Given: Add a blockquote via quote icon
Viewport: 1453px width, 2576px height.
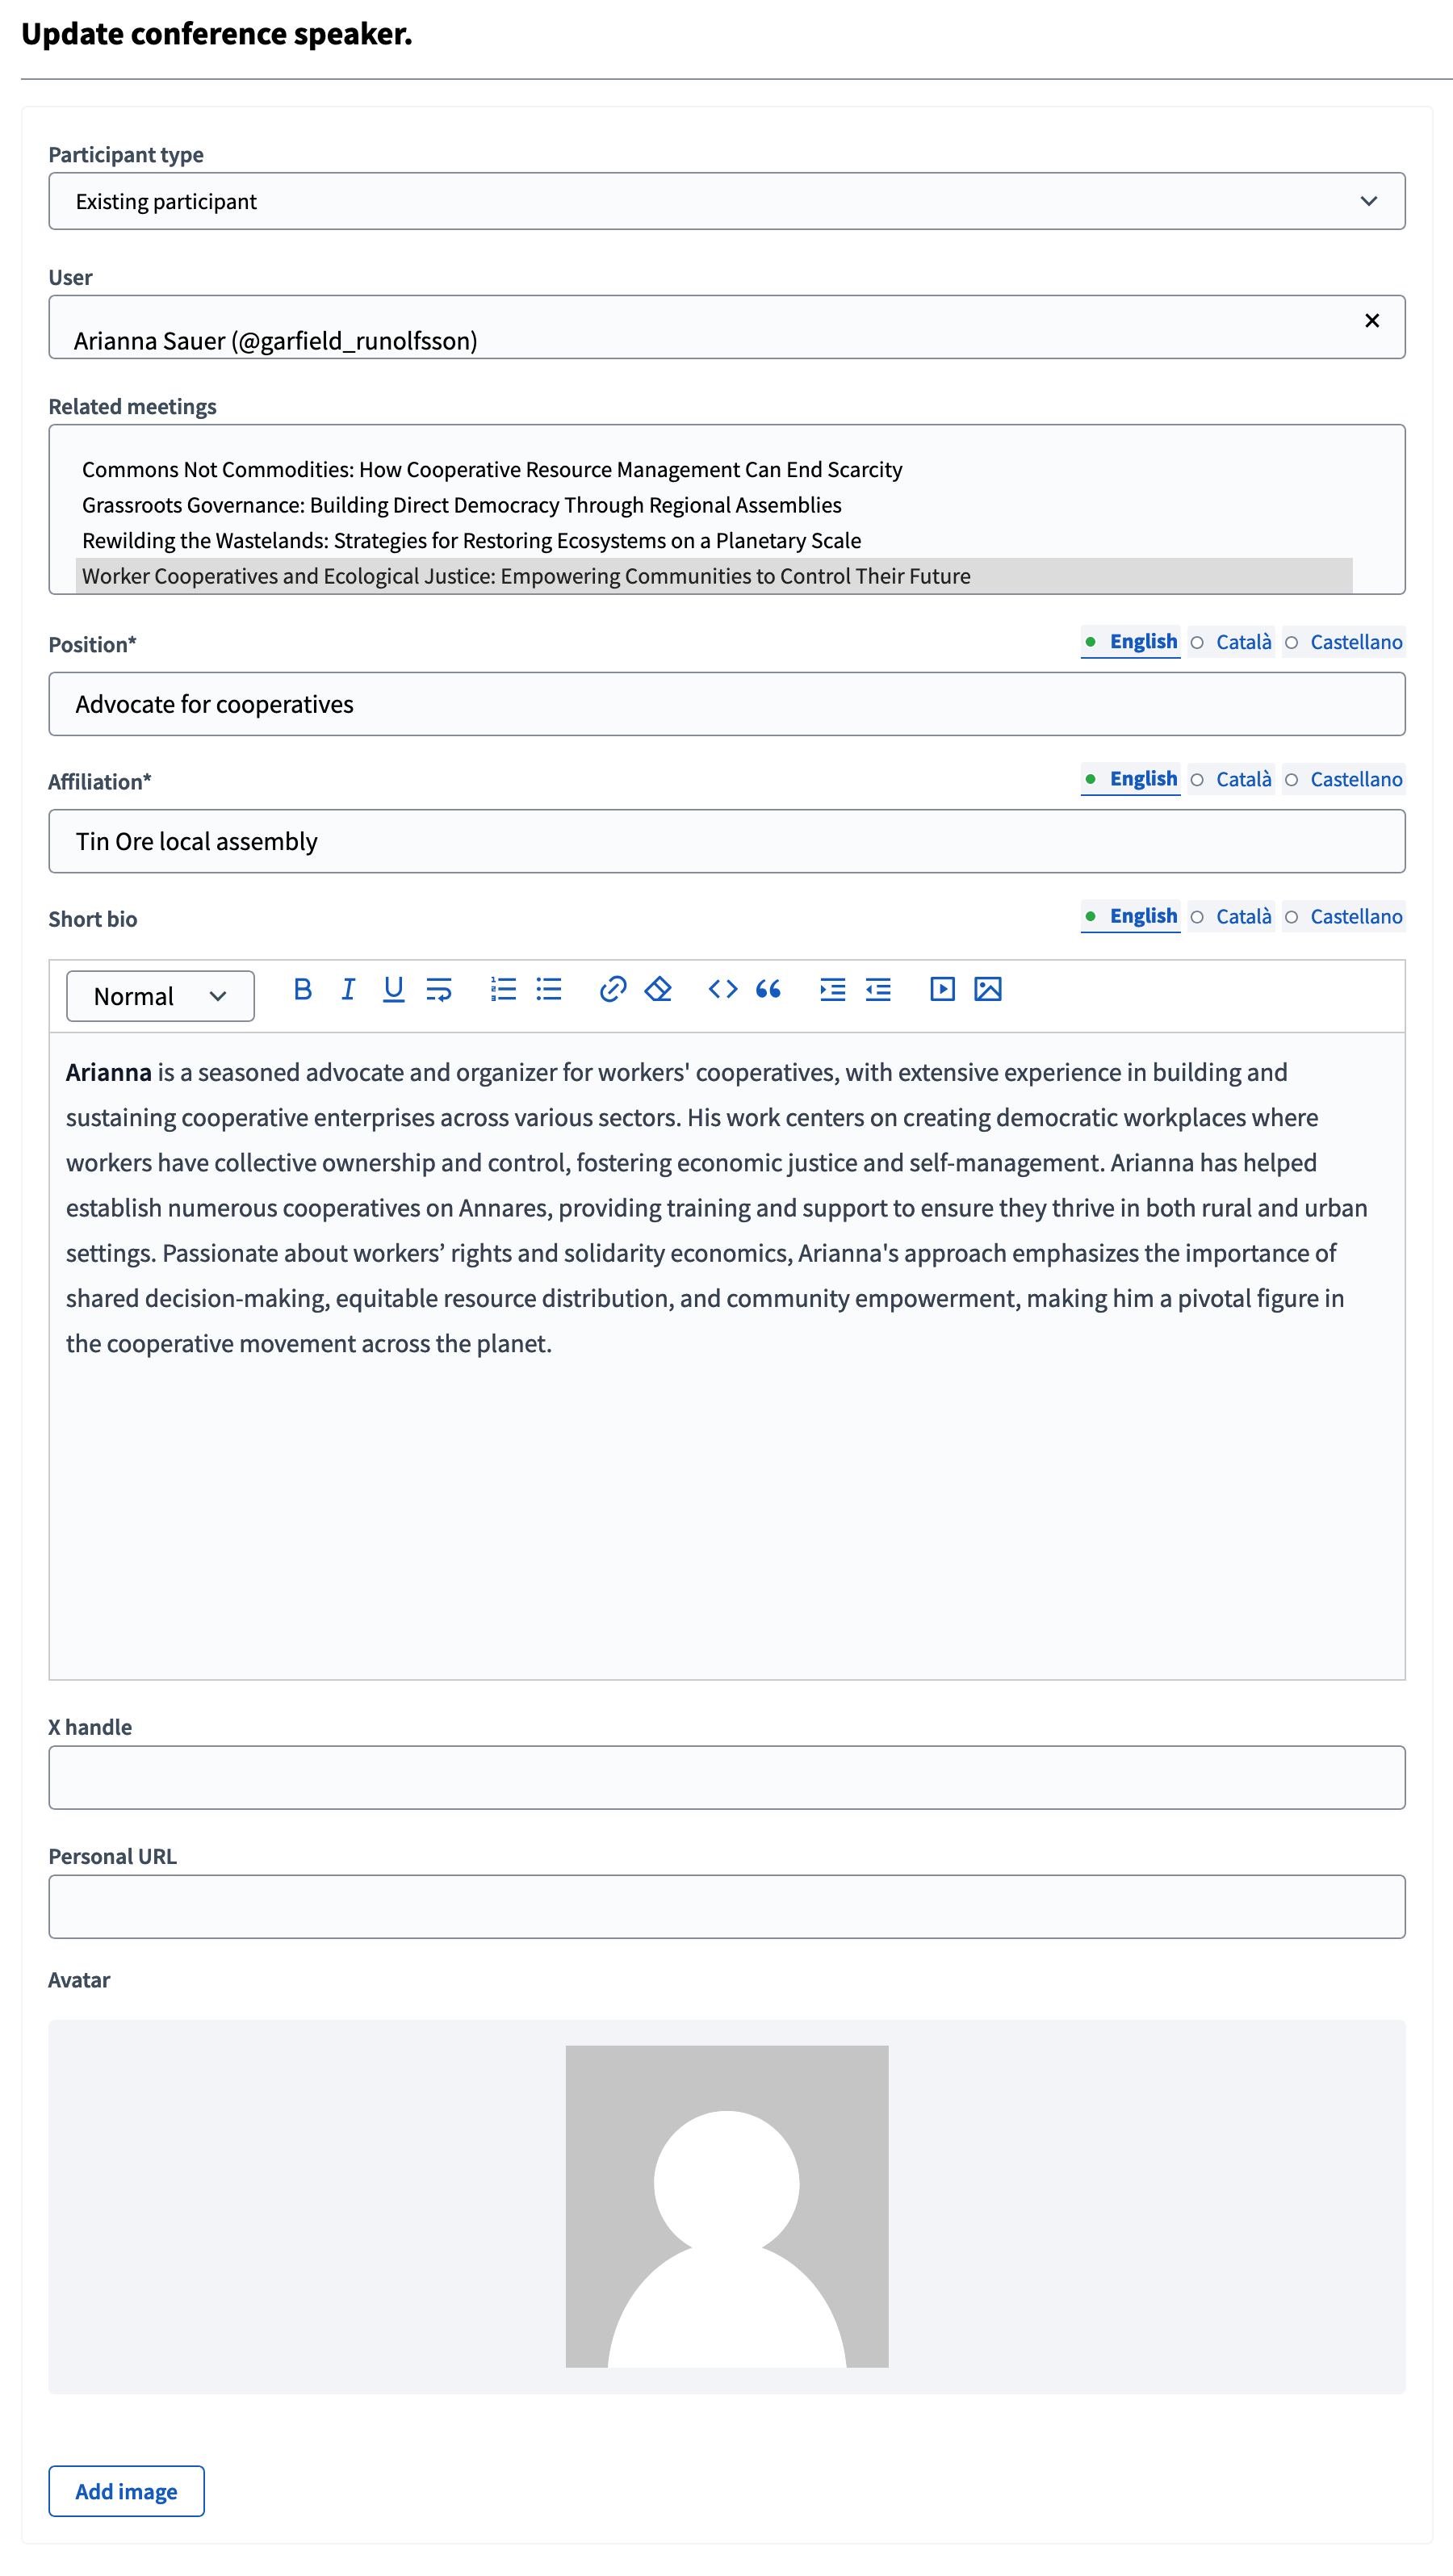Looking at the screenshot, I should [x=768, y=989].
